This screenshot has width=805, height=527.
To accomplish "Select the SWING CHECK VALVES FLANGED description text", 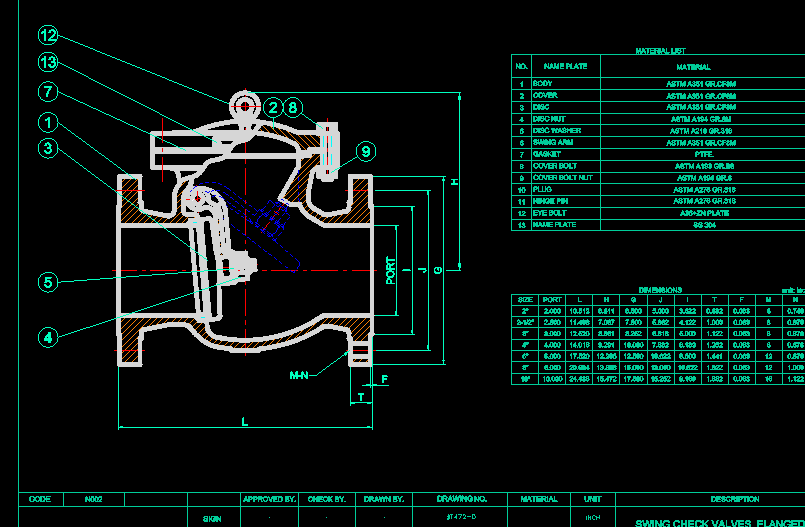I will tap(720, 523).
